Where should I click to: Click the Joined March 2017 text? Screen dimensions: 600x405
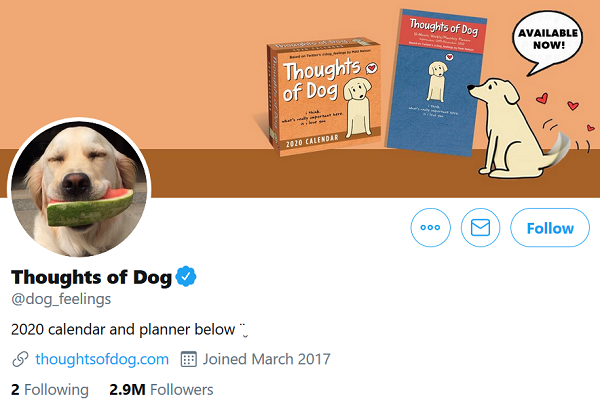(x=266, y=359)
